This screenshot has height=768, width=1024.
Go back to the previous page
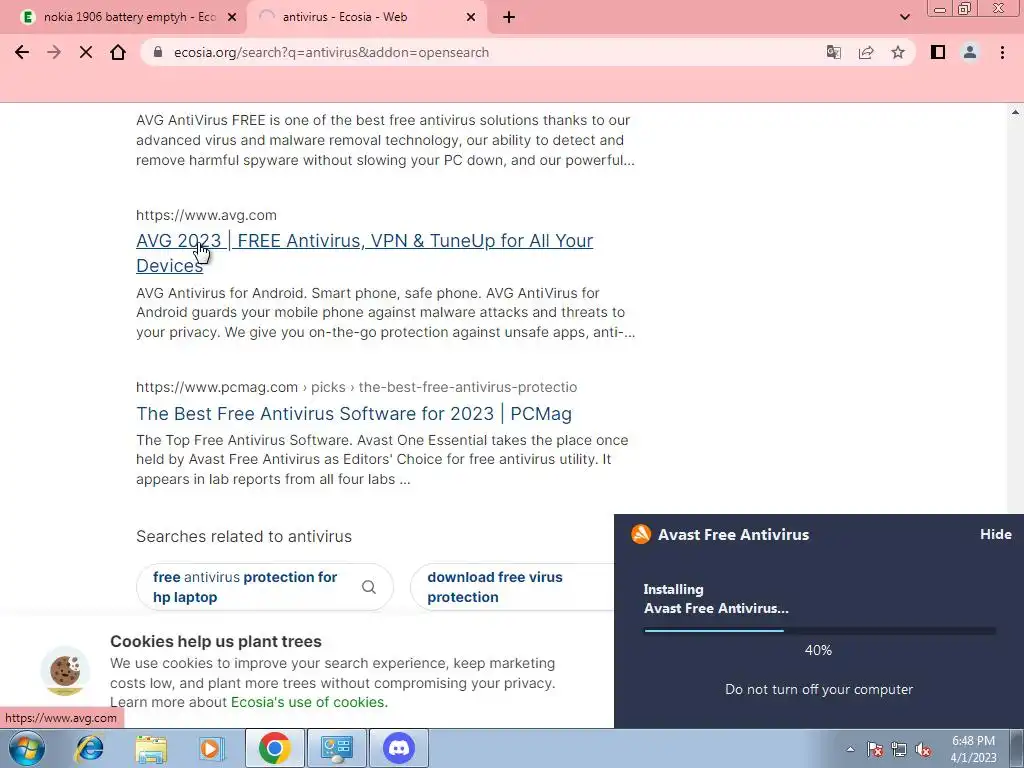click(x=22, y=52)
